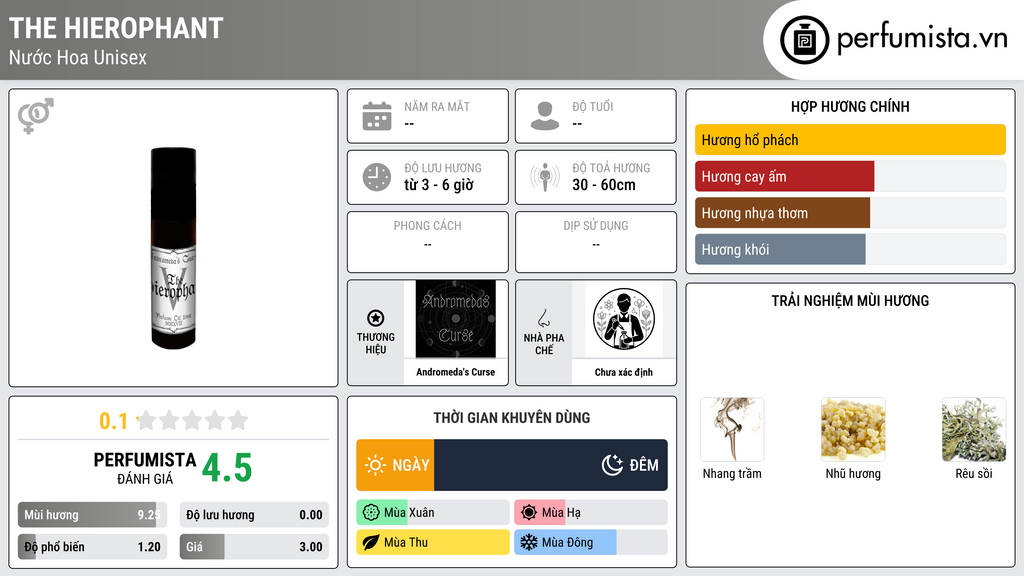Viewport: 1024px width, 576px height.
Task: Click the snowflake icon for Mùa Đông
Action: [x=529, y=543]
